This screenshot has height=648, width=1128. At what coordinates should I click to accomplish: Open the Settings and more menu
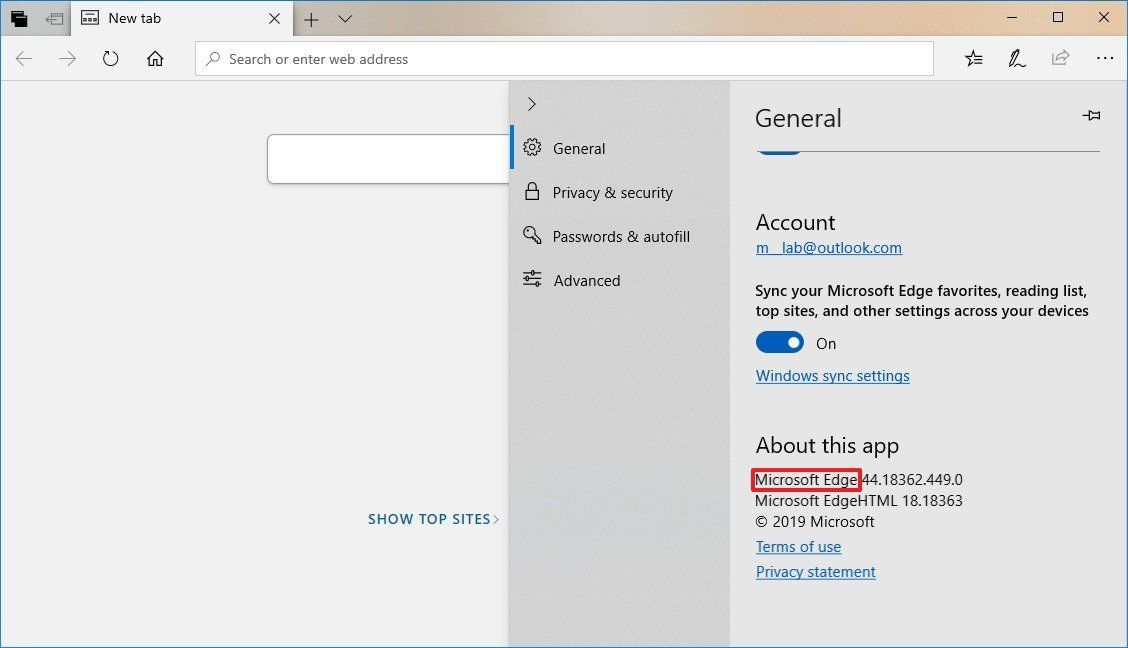click(x=1105, y=58)
